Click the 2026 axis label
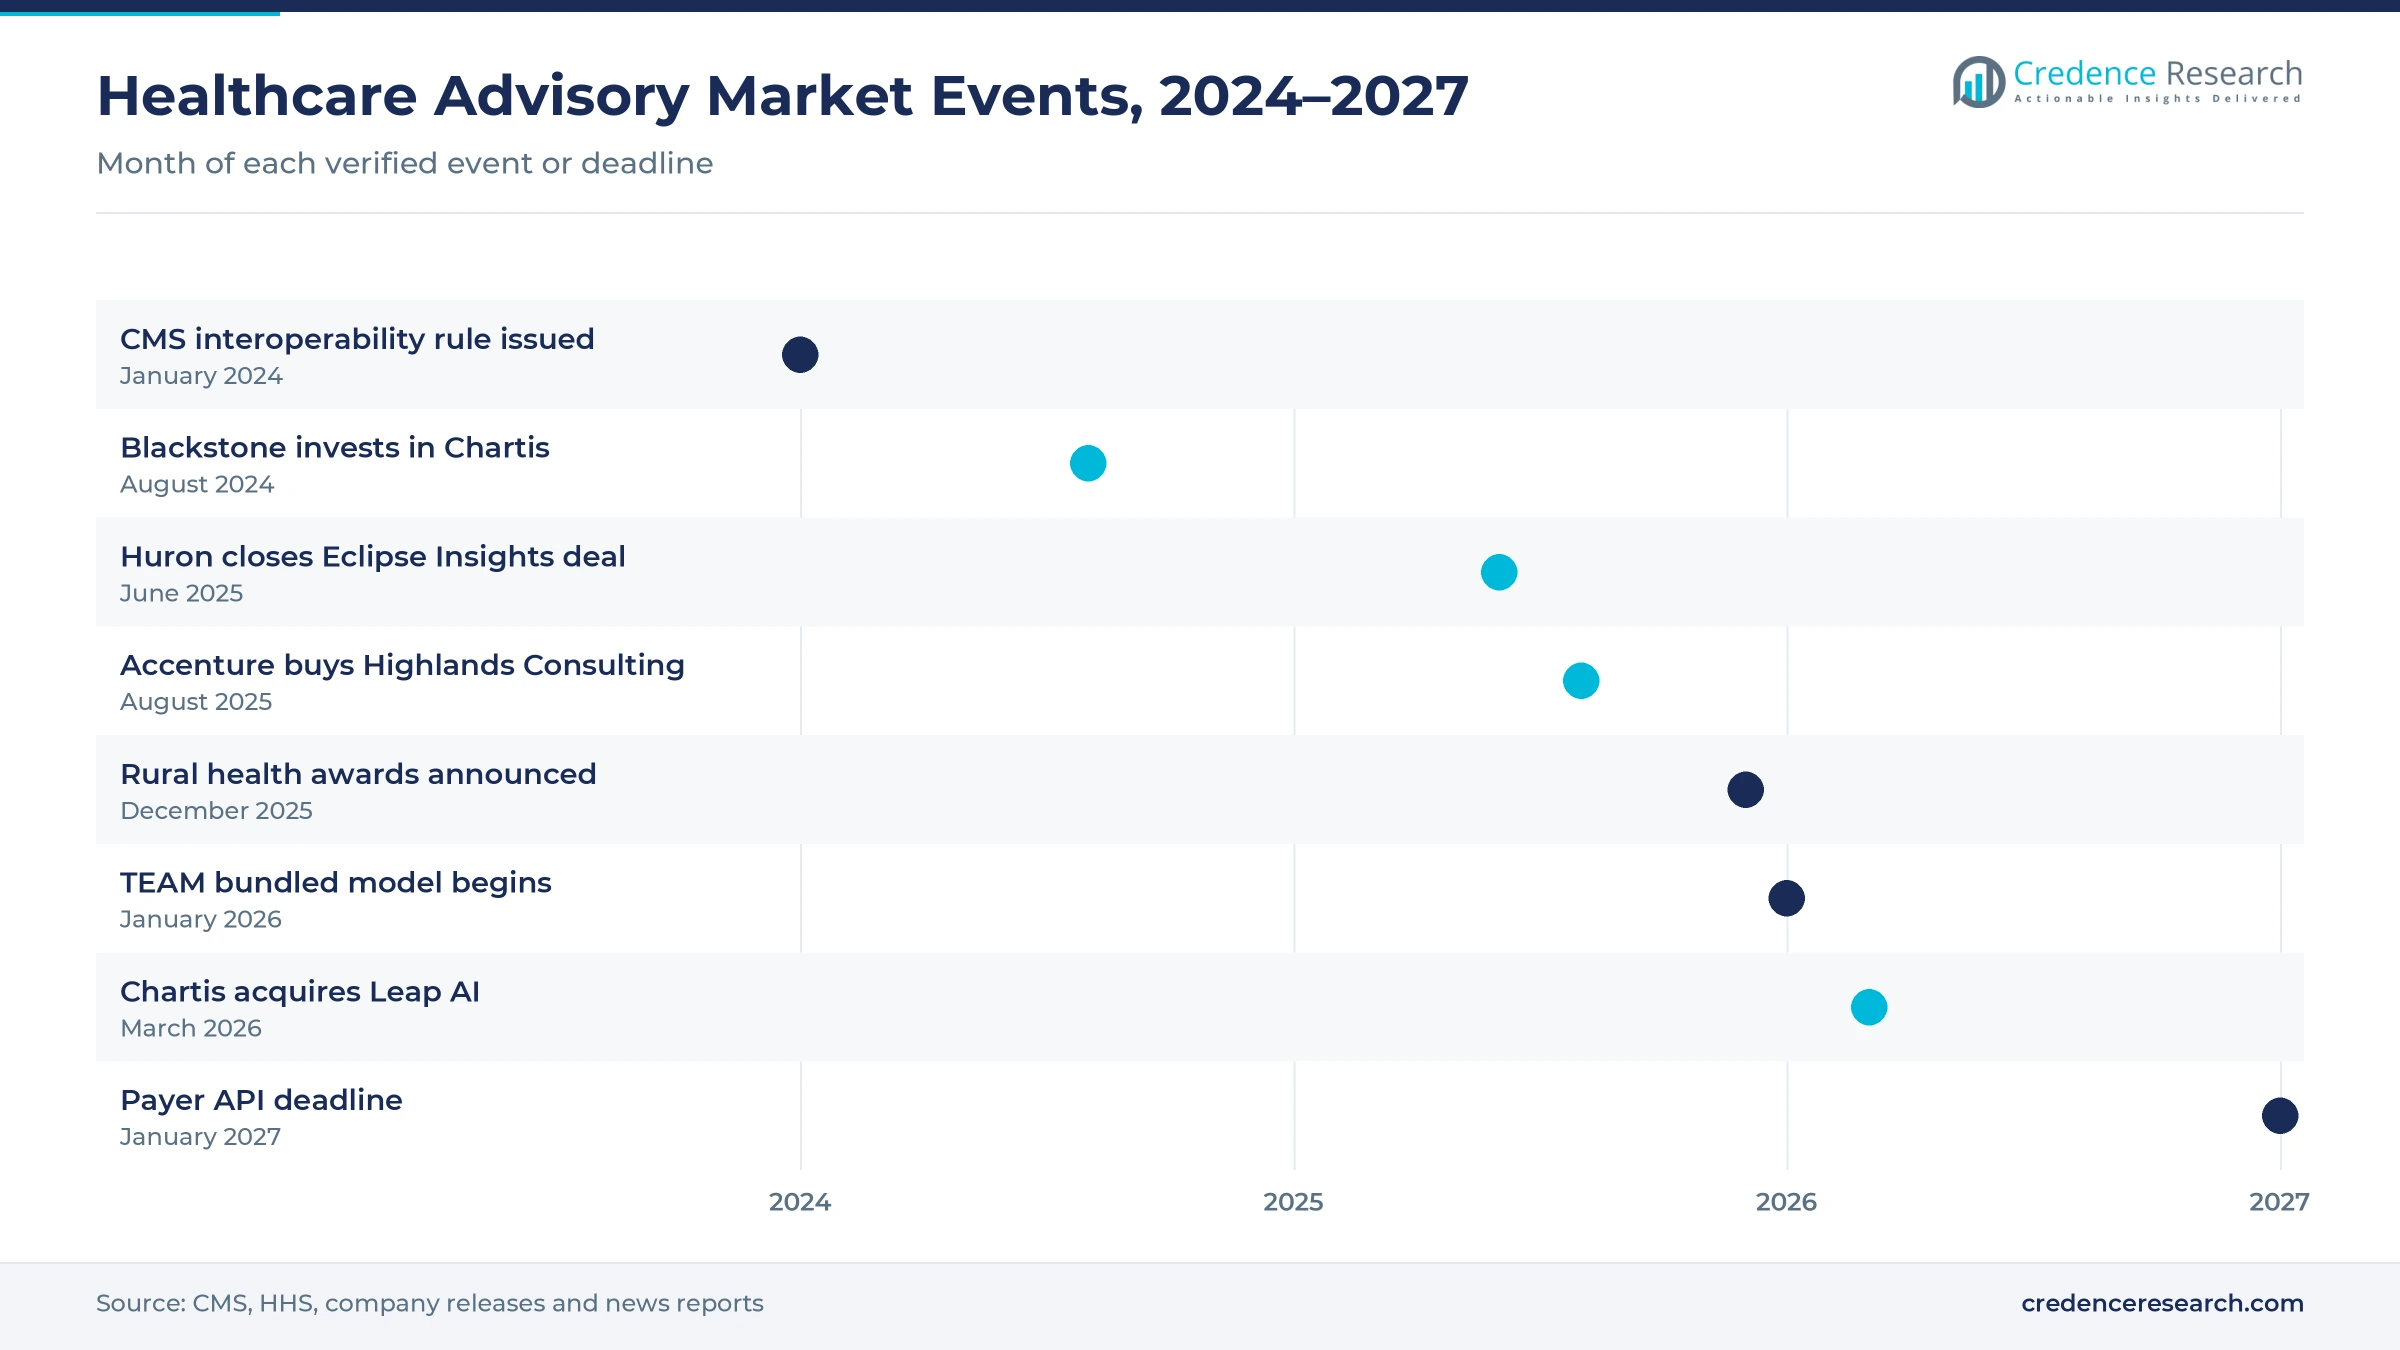This screenshot has width=2400, height=1350. (x=1786, y=1202)
